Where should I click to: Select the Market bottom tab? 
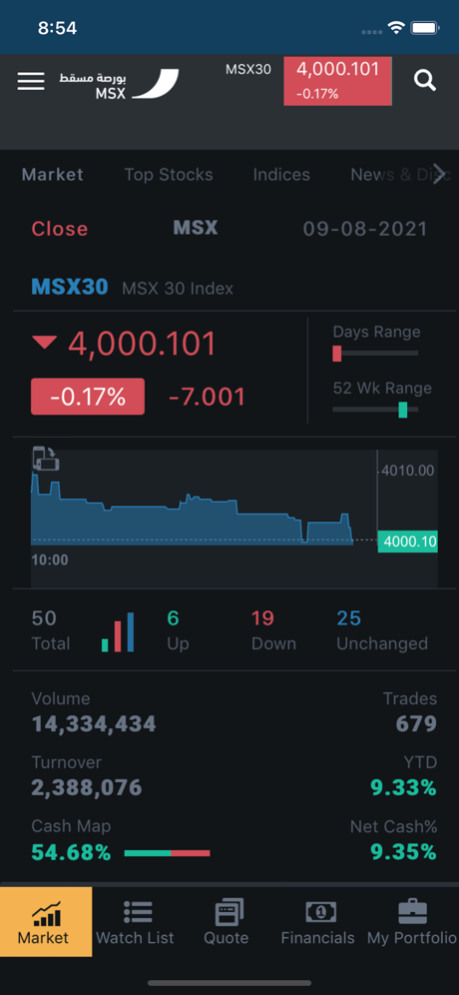click(x=46, y=921)
